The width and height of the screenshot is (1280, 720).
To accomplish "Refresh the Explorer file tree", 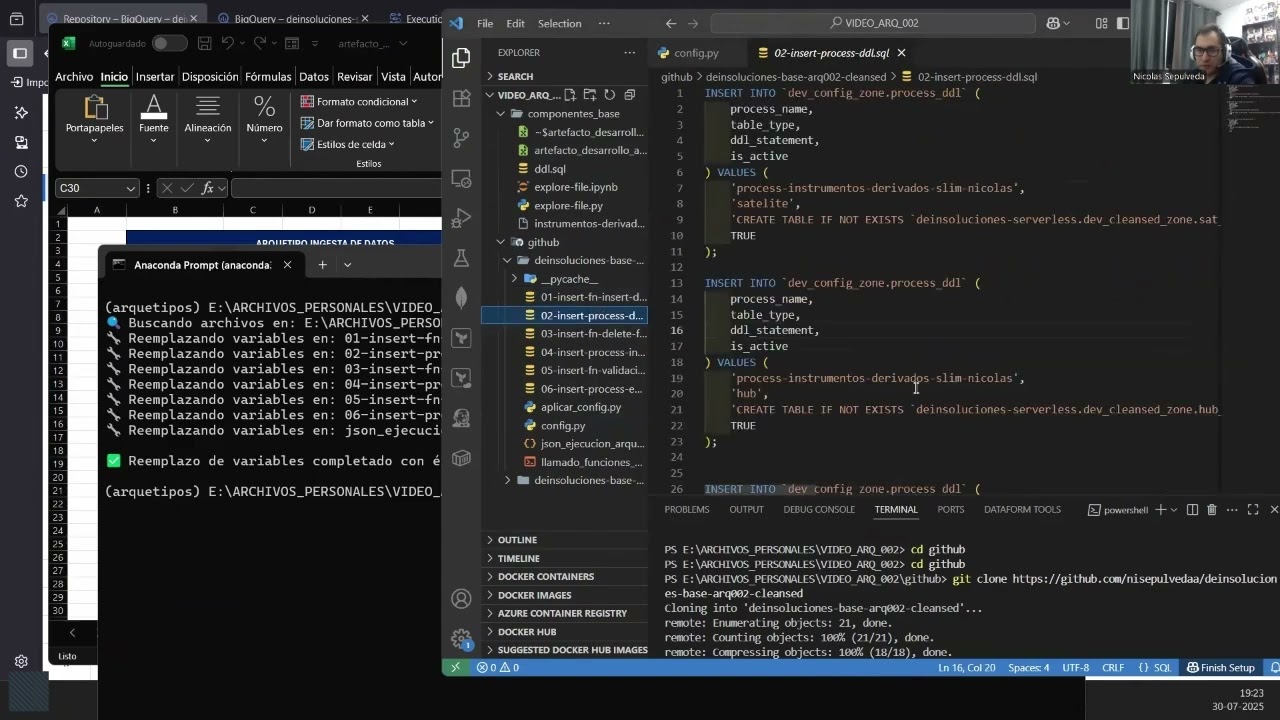I will [609, 95].
